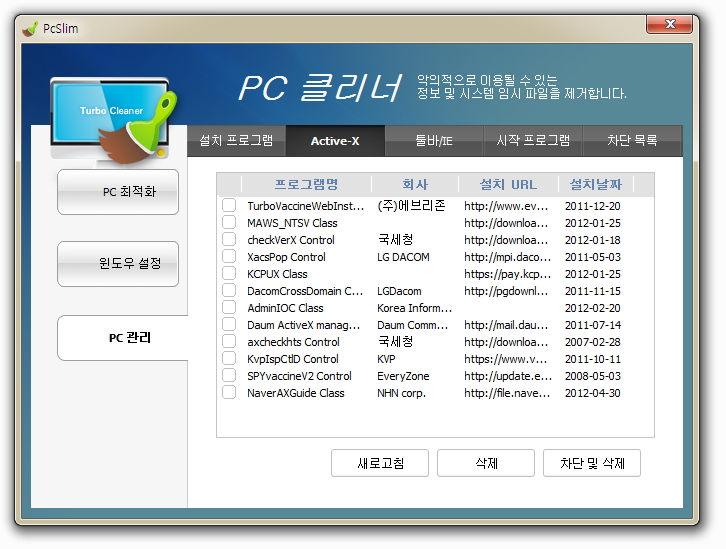The height and width of the screenshot is (549, 726).
Task: Check the TurboVaccineWebInst checkbox
Action: pyautogui.click(x=229, y=206)
